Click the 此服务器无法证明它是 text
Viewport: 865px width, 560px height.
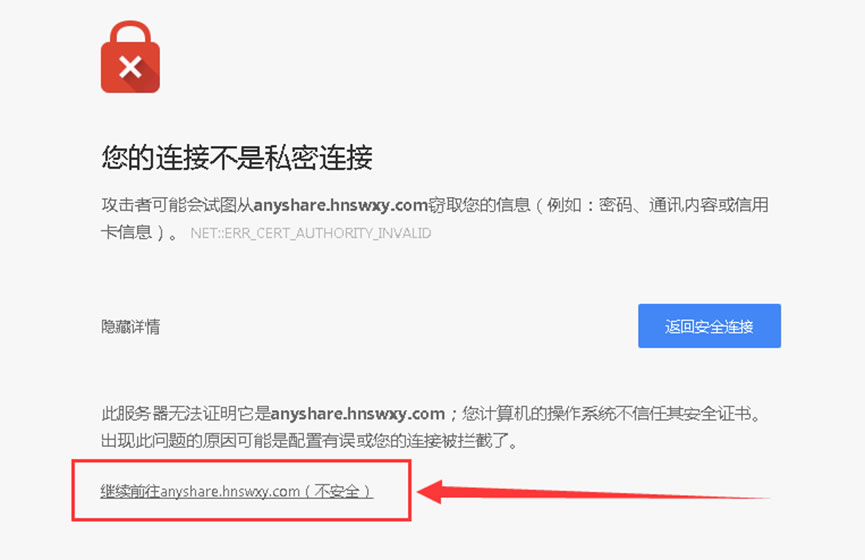coord(185,413)
